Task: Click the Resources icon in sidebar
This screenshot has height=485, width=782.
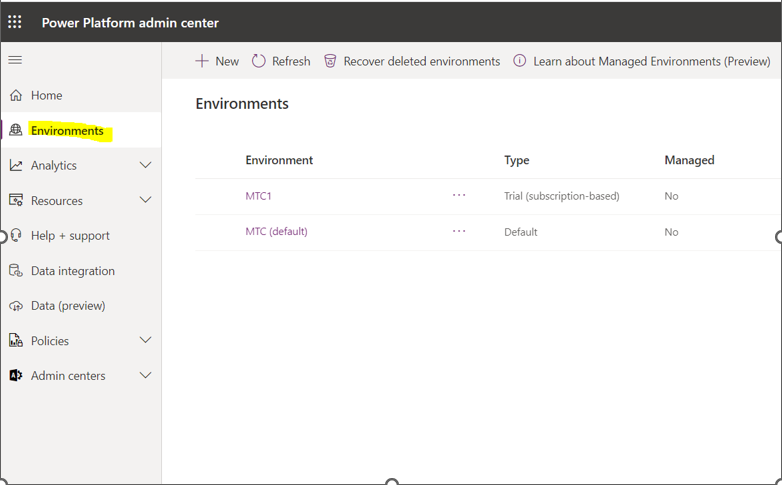Action: coord(16,201)
